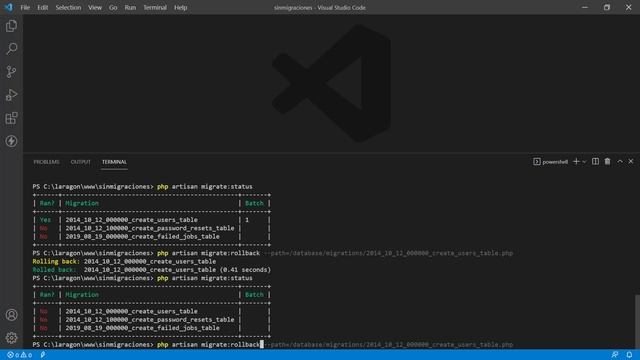Maximize panel size with chevron up
The height and width of the screenshot is (360, 640).
coord(620,162)
